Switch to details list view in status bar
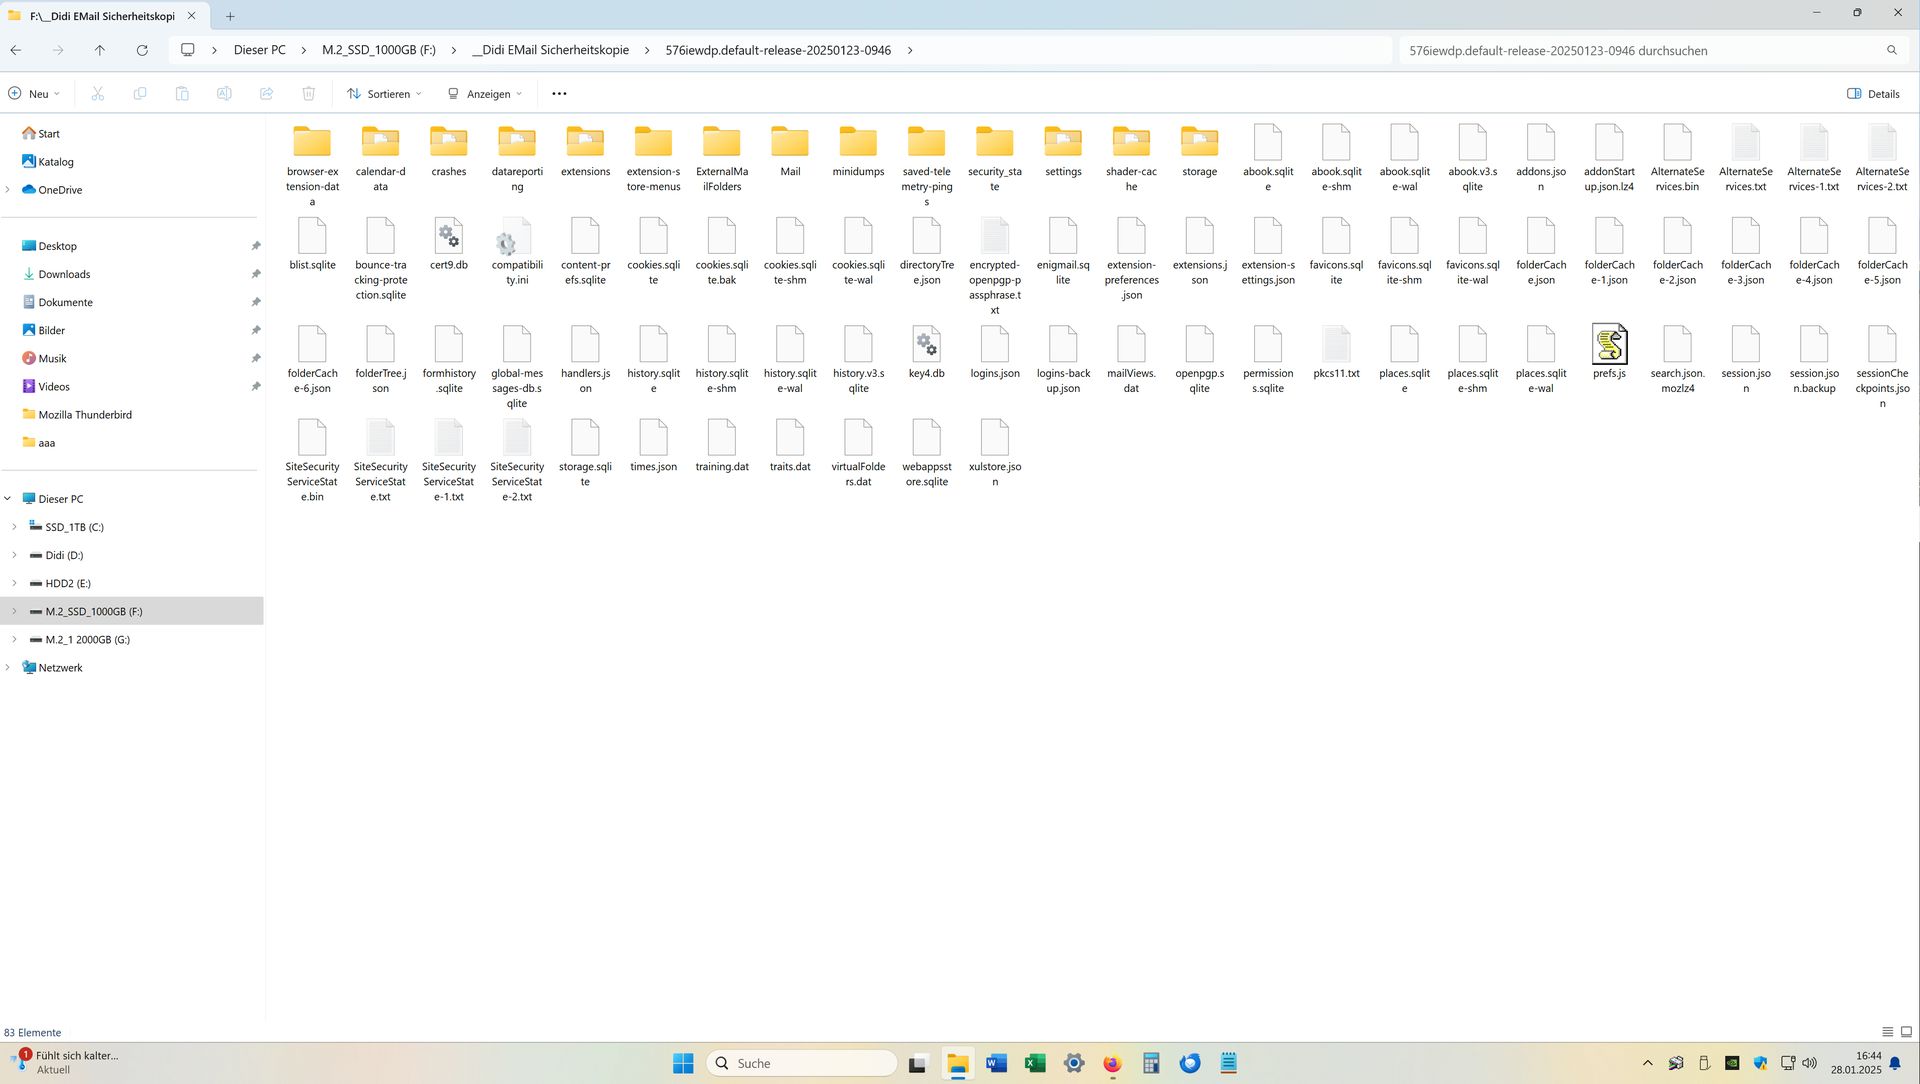This screenshot has height=1084, width=1920. [1887, 1032]
